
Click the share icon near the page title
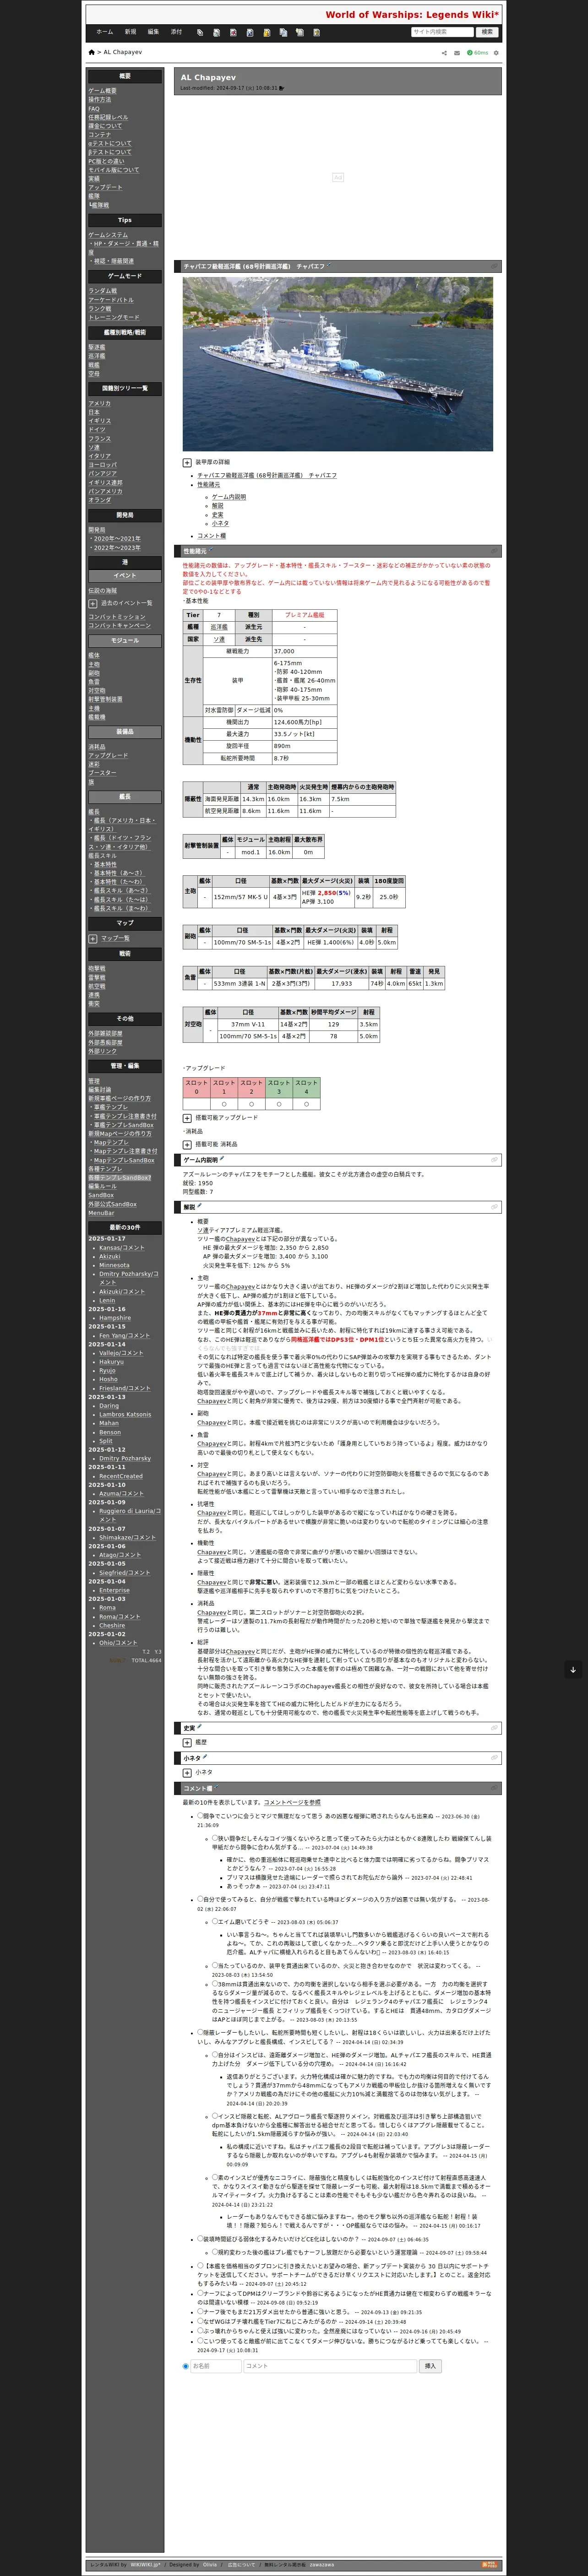[444, 53]
